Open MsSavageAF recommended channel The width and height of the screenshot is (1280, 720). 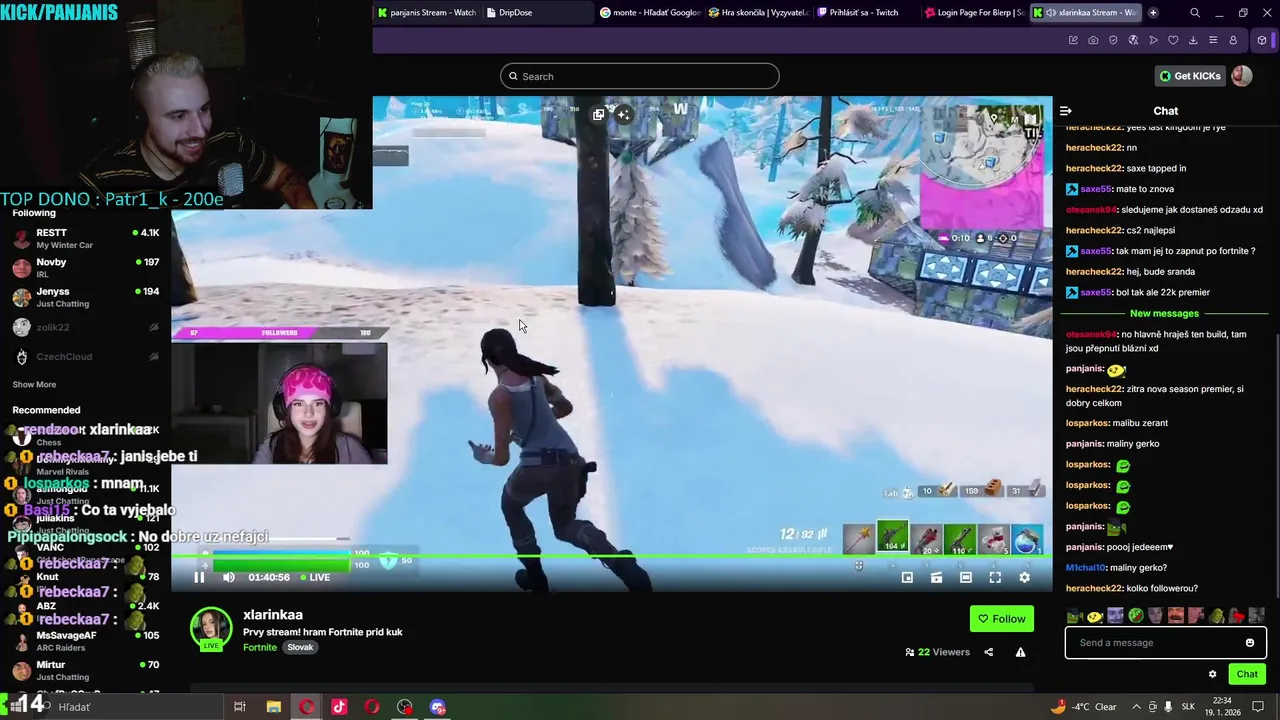coord(86,641)
